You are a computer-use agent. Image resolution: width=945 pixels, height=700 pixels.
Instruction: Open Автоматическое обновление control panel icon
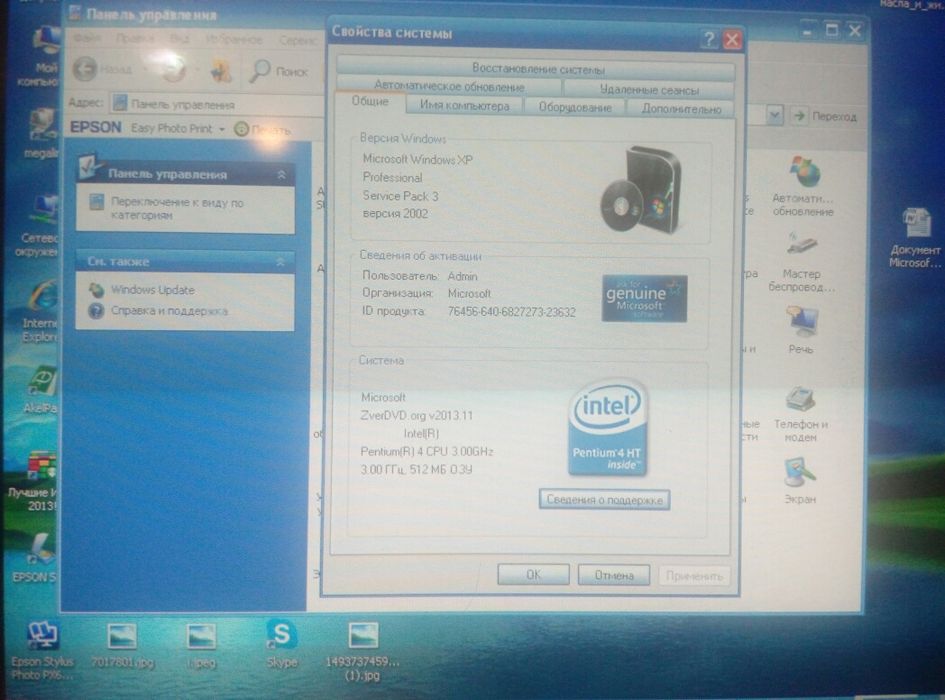(803, 186)
